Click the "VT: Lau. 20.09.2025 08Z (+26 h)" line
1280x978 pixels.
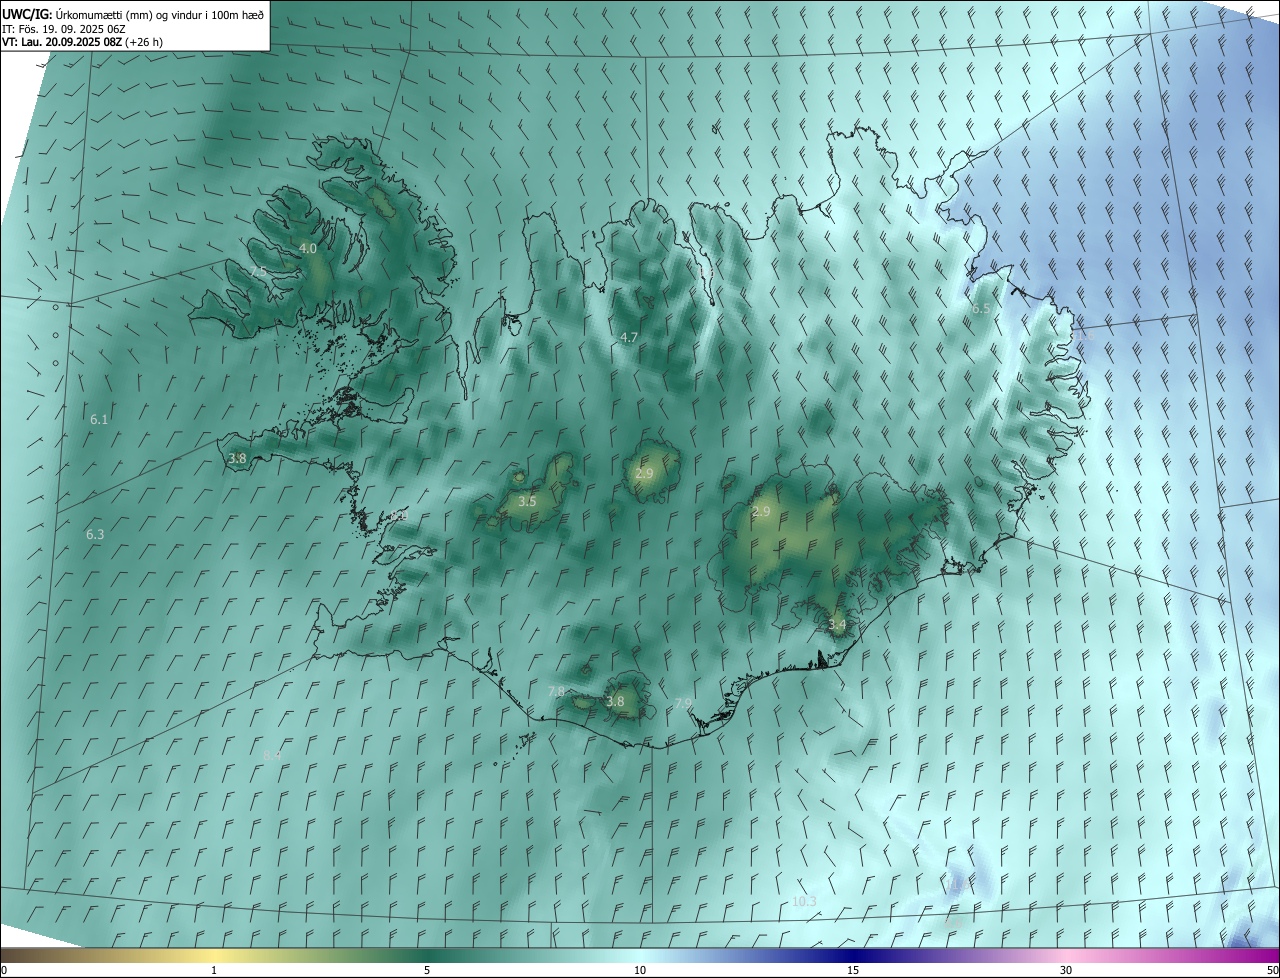click(x=84, y=42)
